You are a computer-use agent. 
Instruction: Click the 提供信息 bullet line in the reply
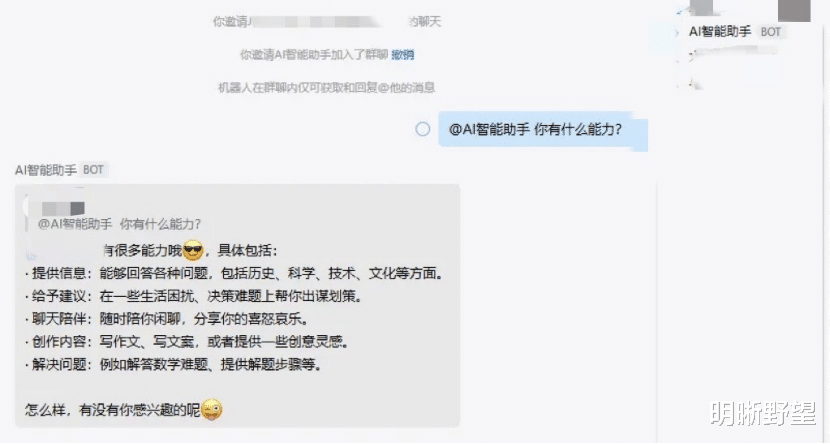pyautogui.click(x=234, y=274)
